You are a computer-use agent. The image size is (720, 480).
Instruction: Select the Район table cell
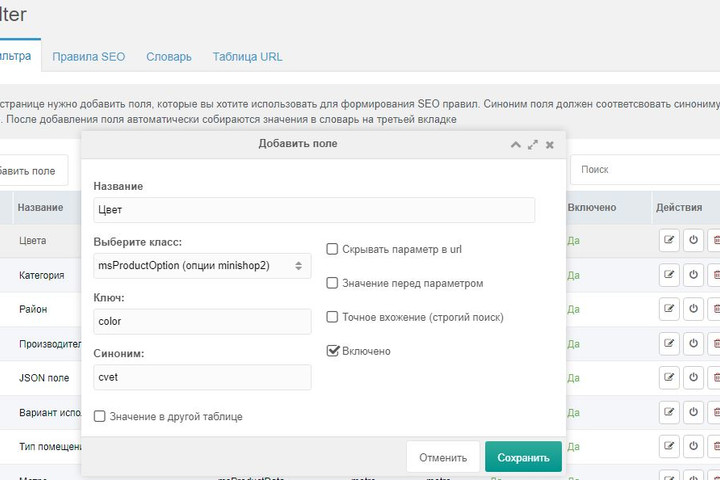click(33, 309)
